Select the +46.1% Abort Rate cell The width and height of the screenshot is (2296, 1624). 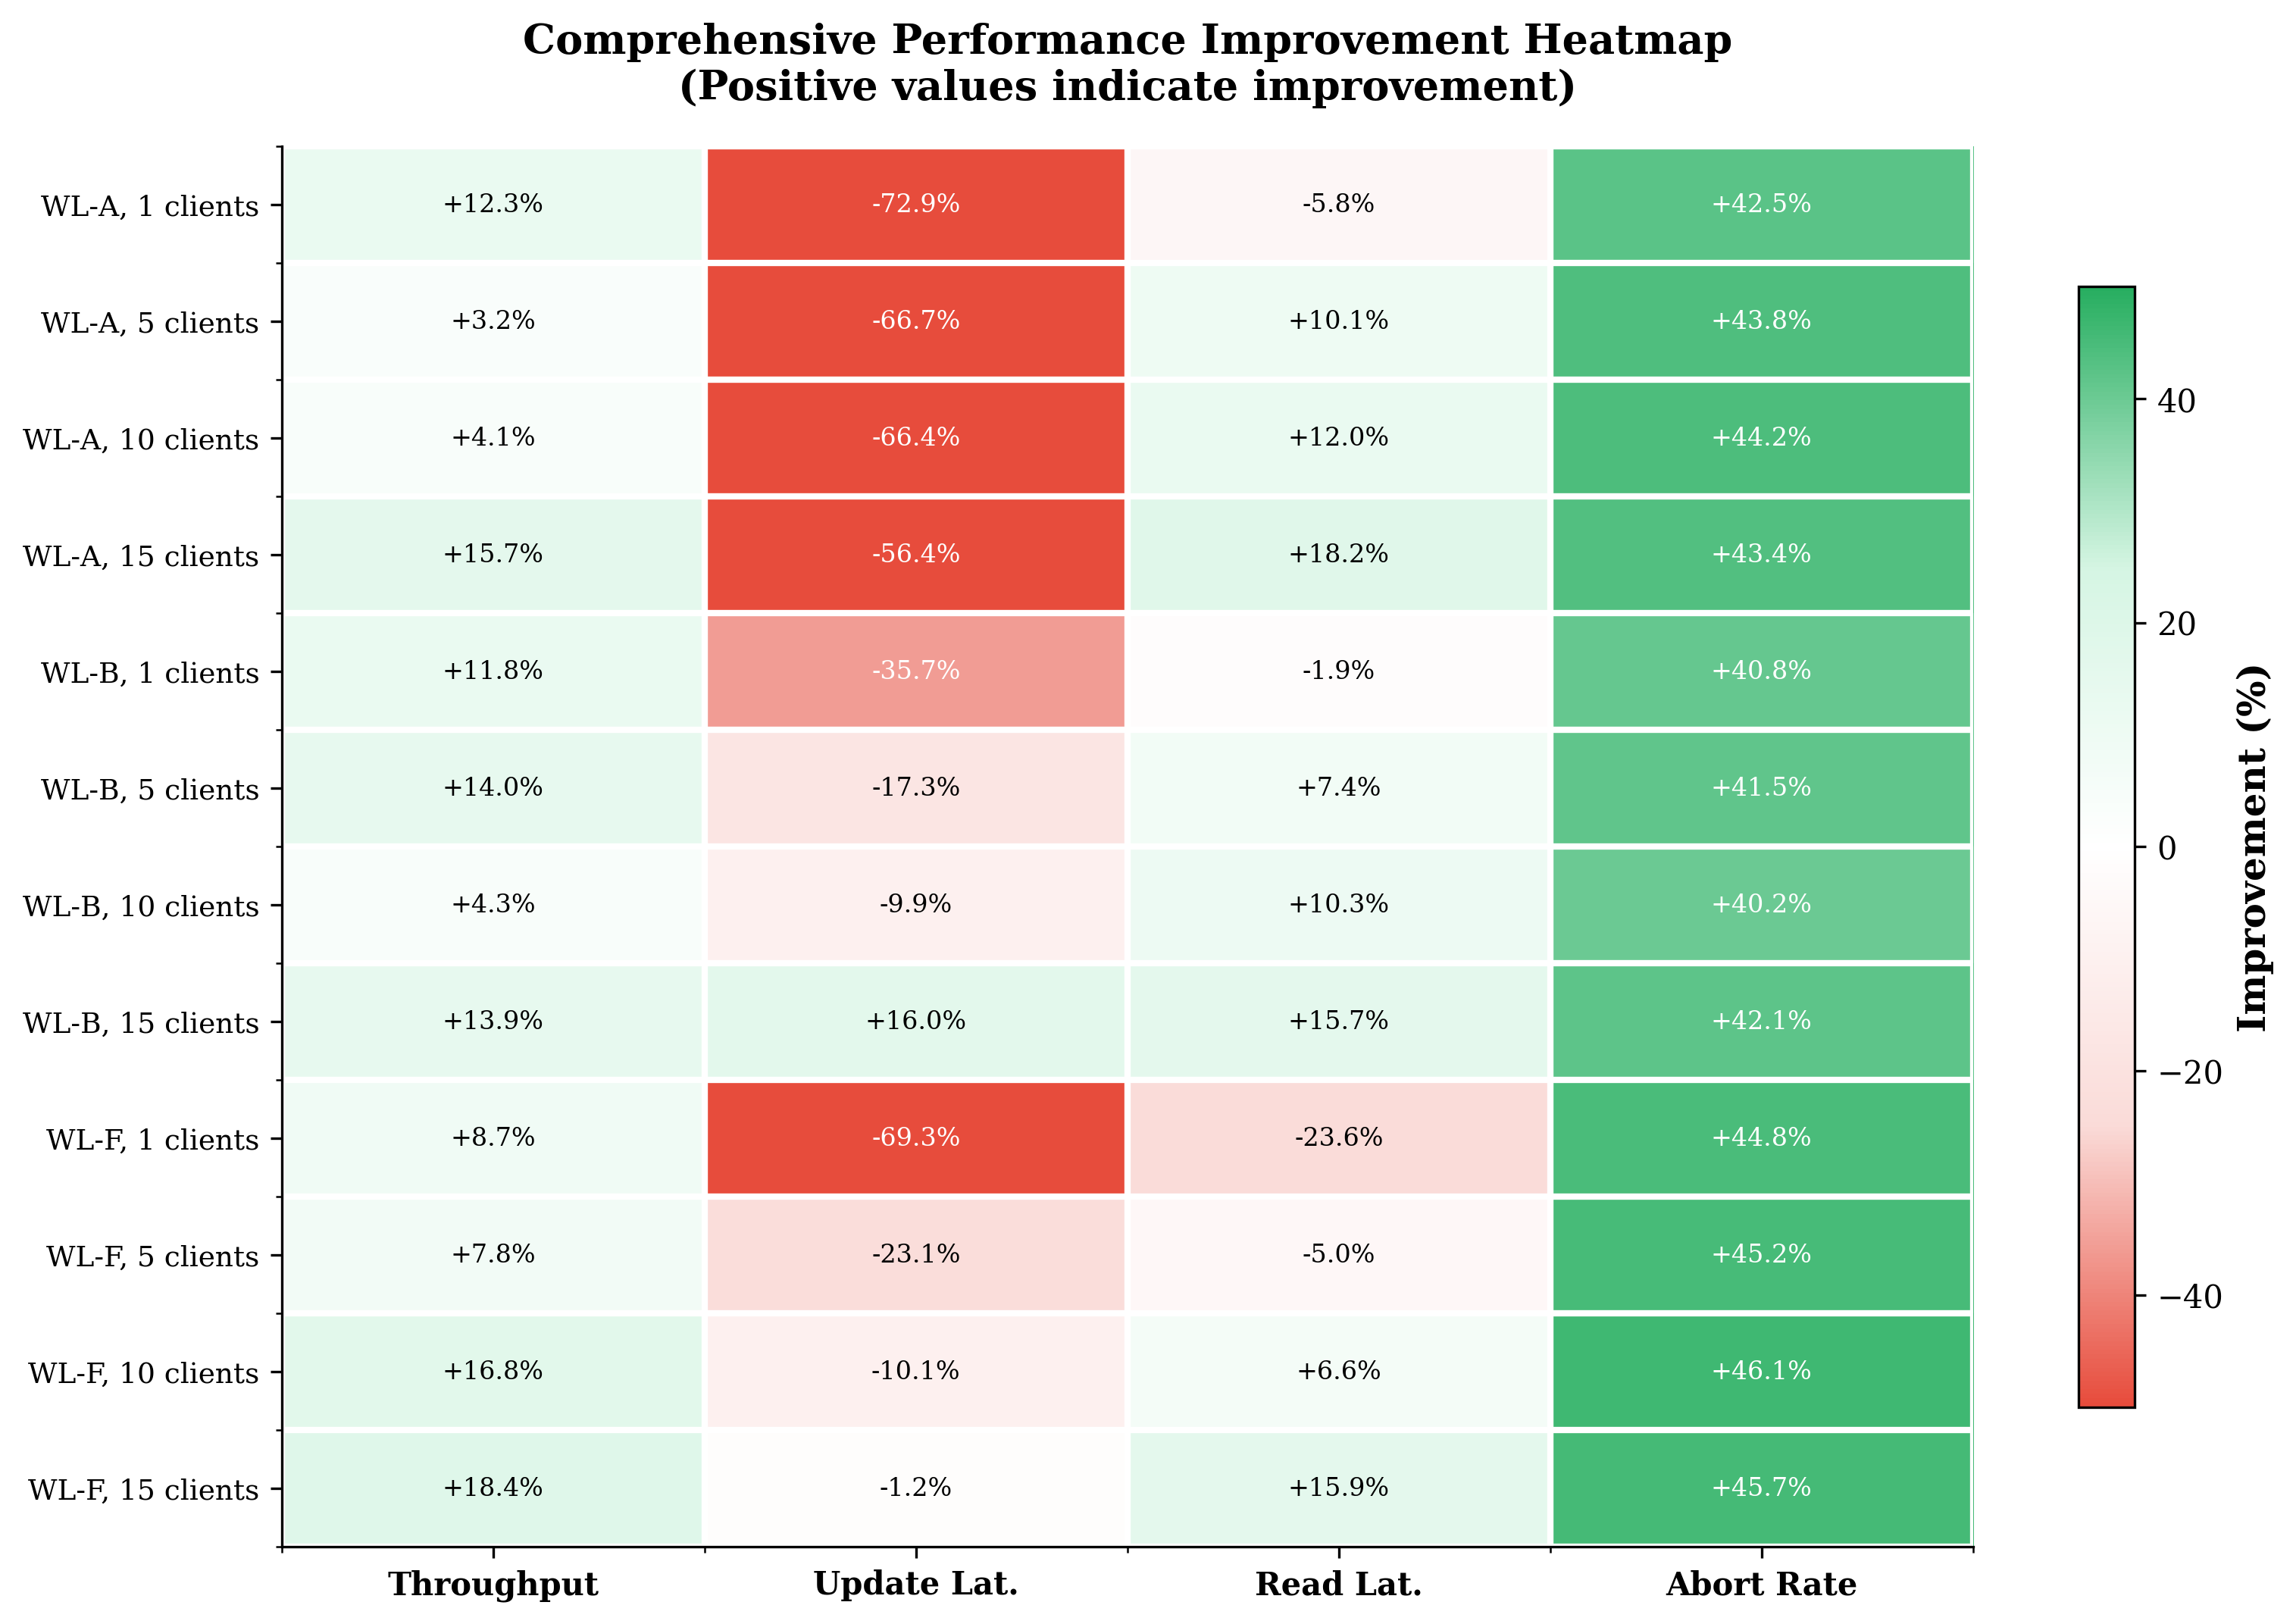coord(1760,1371)
